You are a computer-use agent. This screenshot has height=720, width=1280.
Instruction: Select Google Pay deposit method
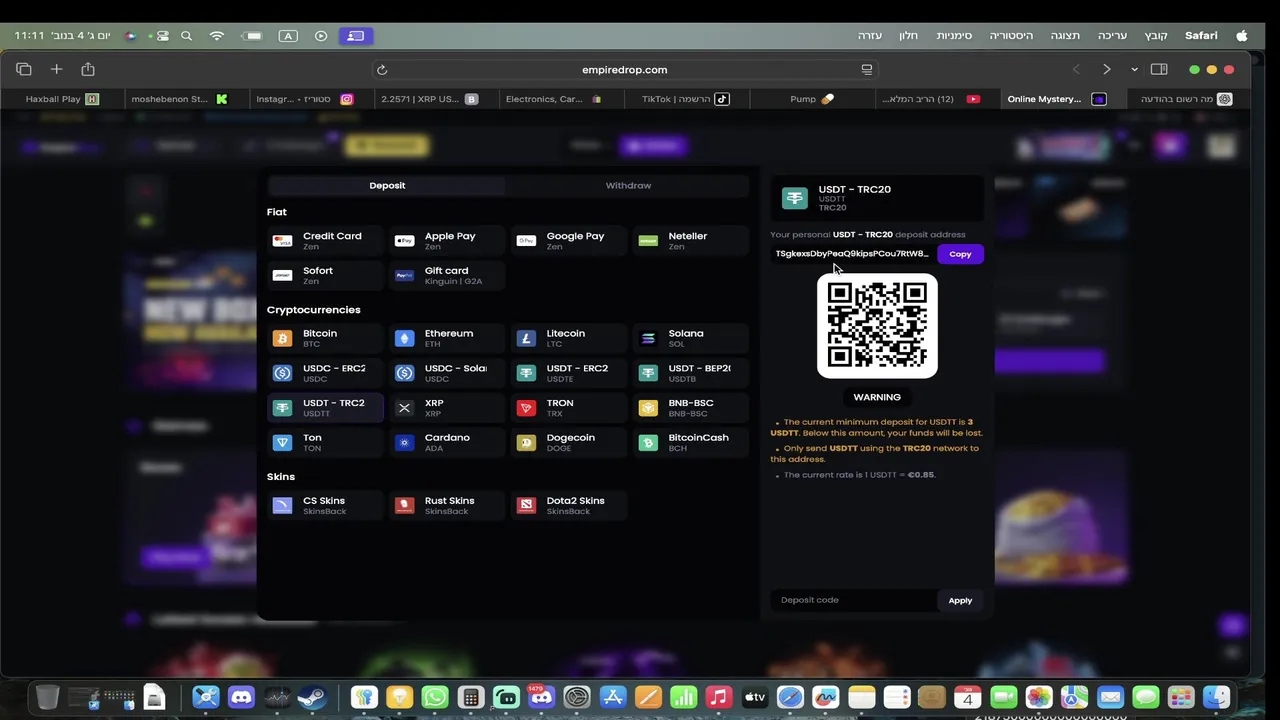569,241
